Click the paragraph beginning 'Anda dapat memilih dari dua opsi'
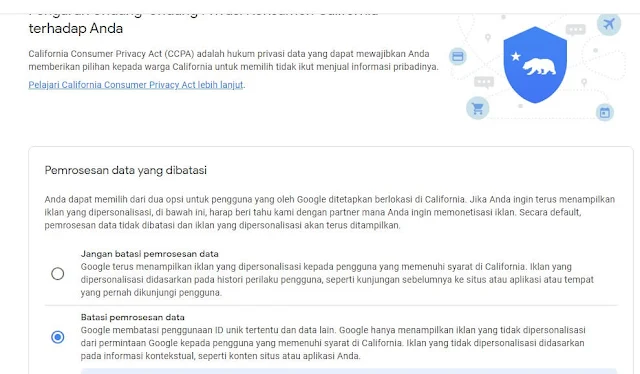640x374 pixels. (330, 212)
